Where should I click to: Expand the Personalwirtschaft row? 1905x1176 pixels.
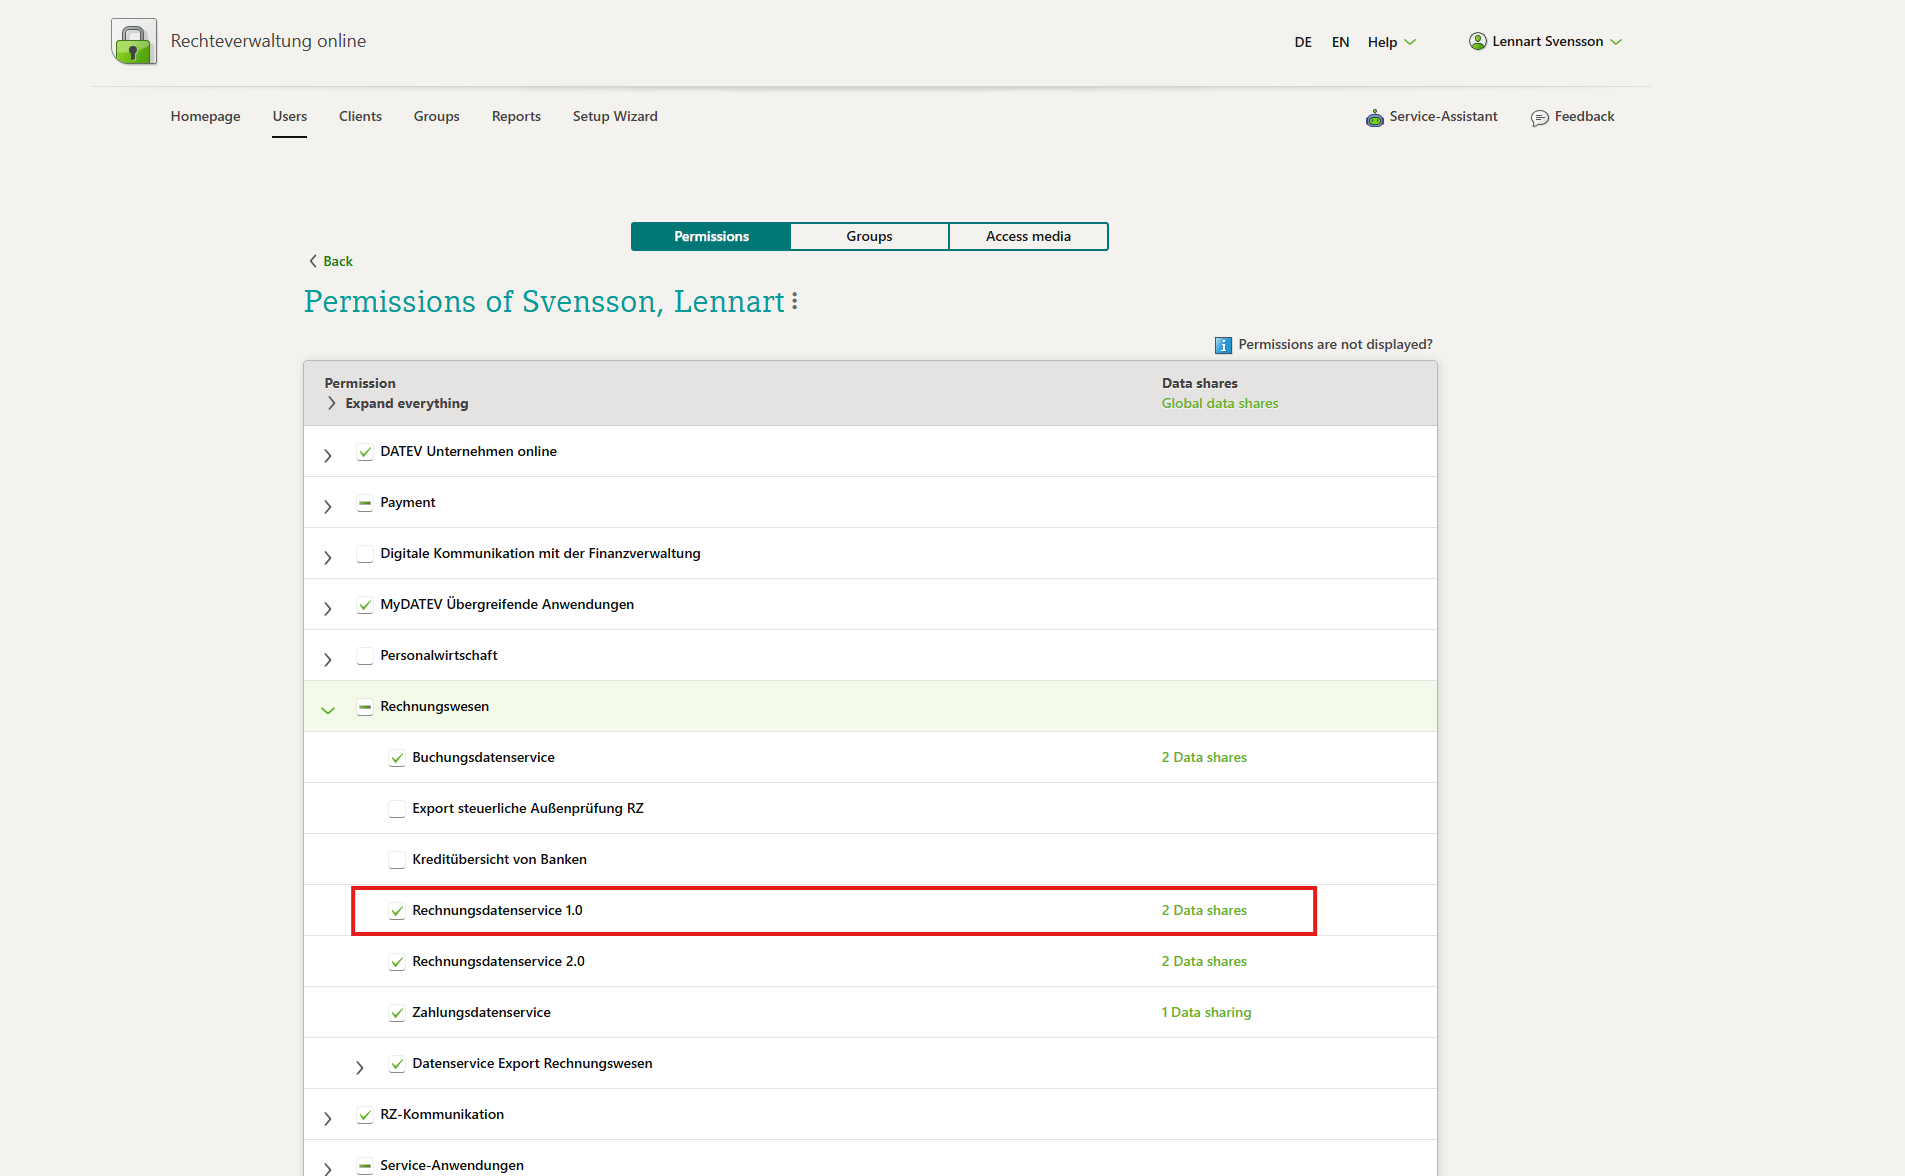pyautogui.click(x=328, y=659)
